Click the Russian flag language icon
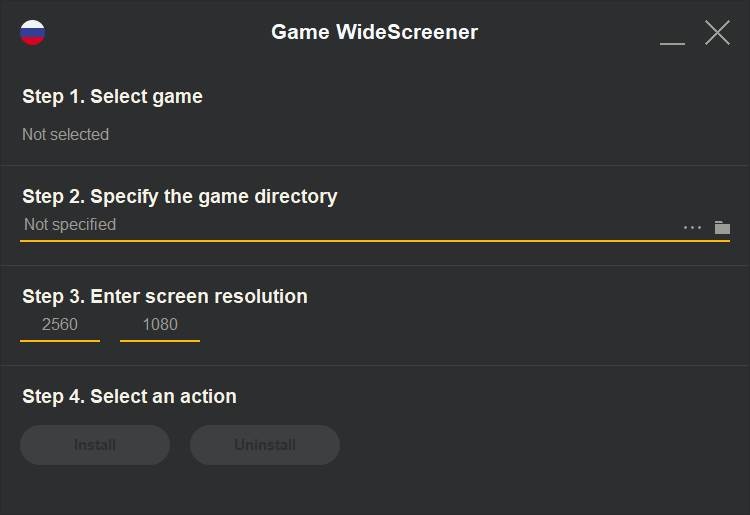 coord(33,32)
